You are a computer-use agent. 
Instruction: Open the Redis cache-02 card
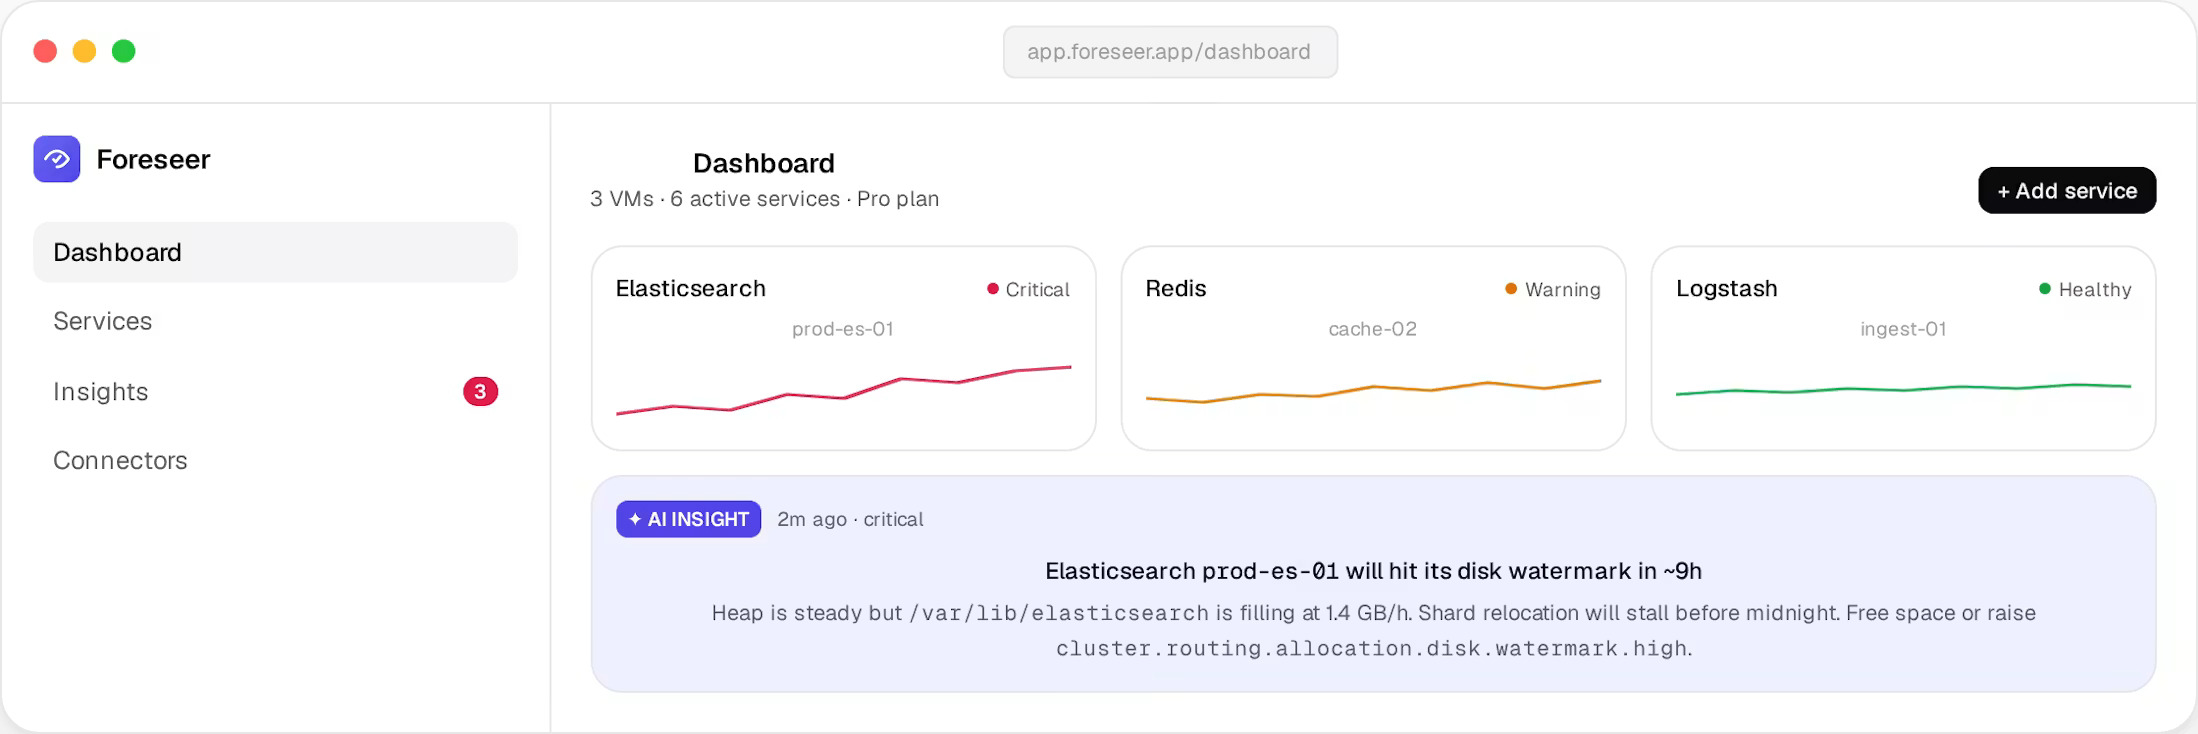1373,348
